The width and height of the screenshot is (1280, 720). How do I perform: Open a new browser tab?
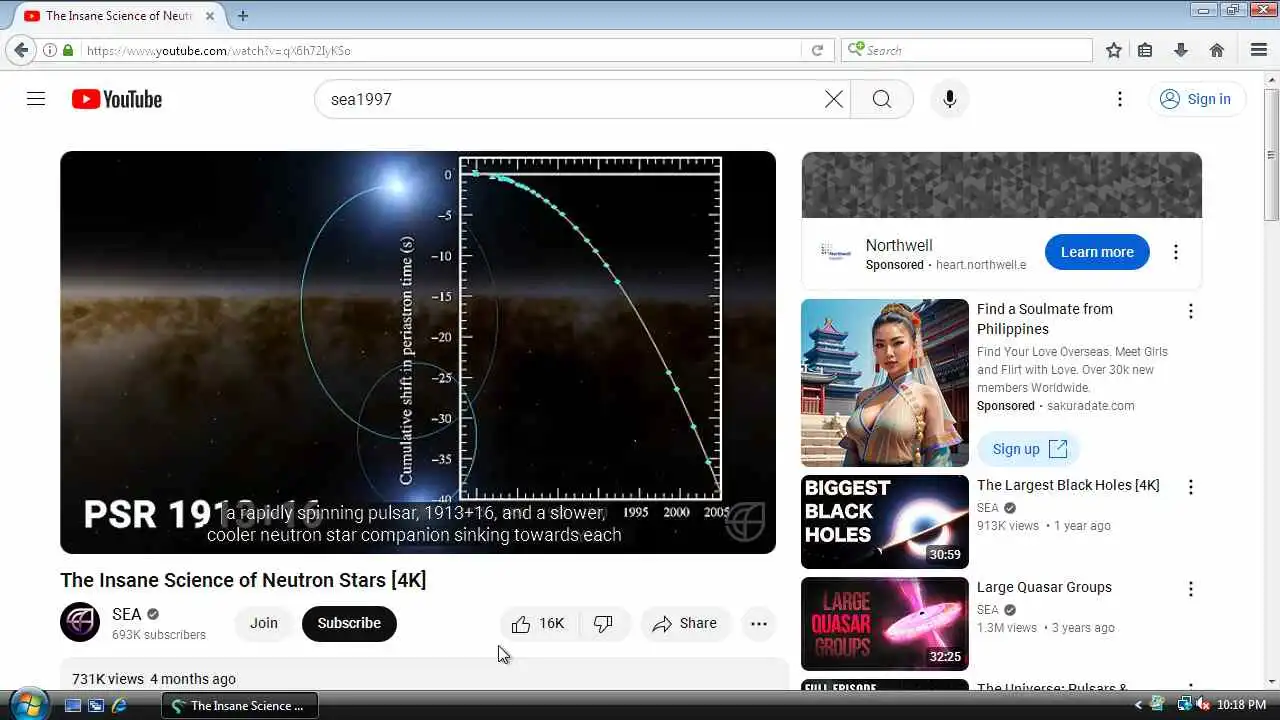coord(243,16)
